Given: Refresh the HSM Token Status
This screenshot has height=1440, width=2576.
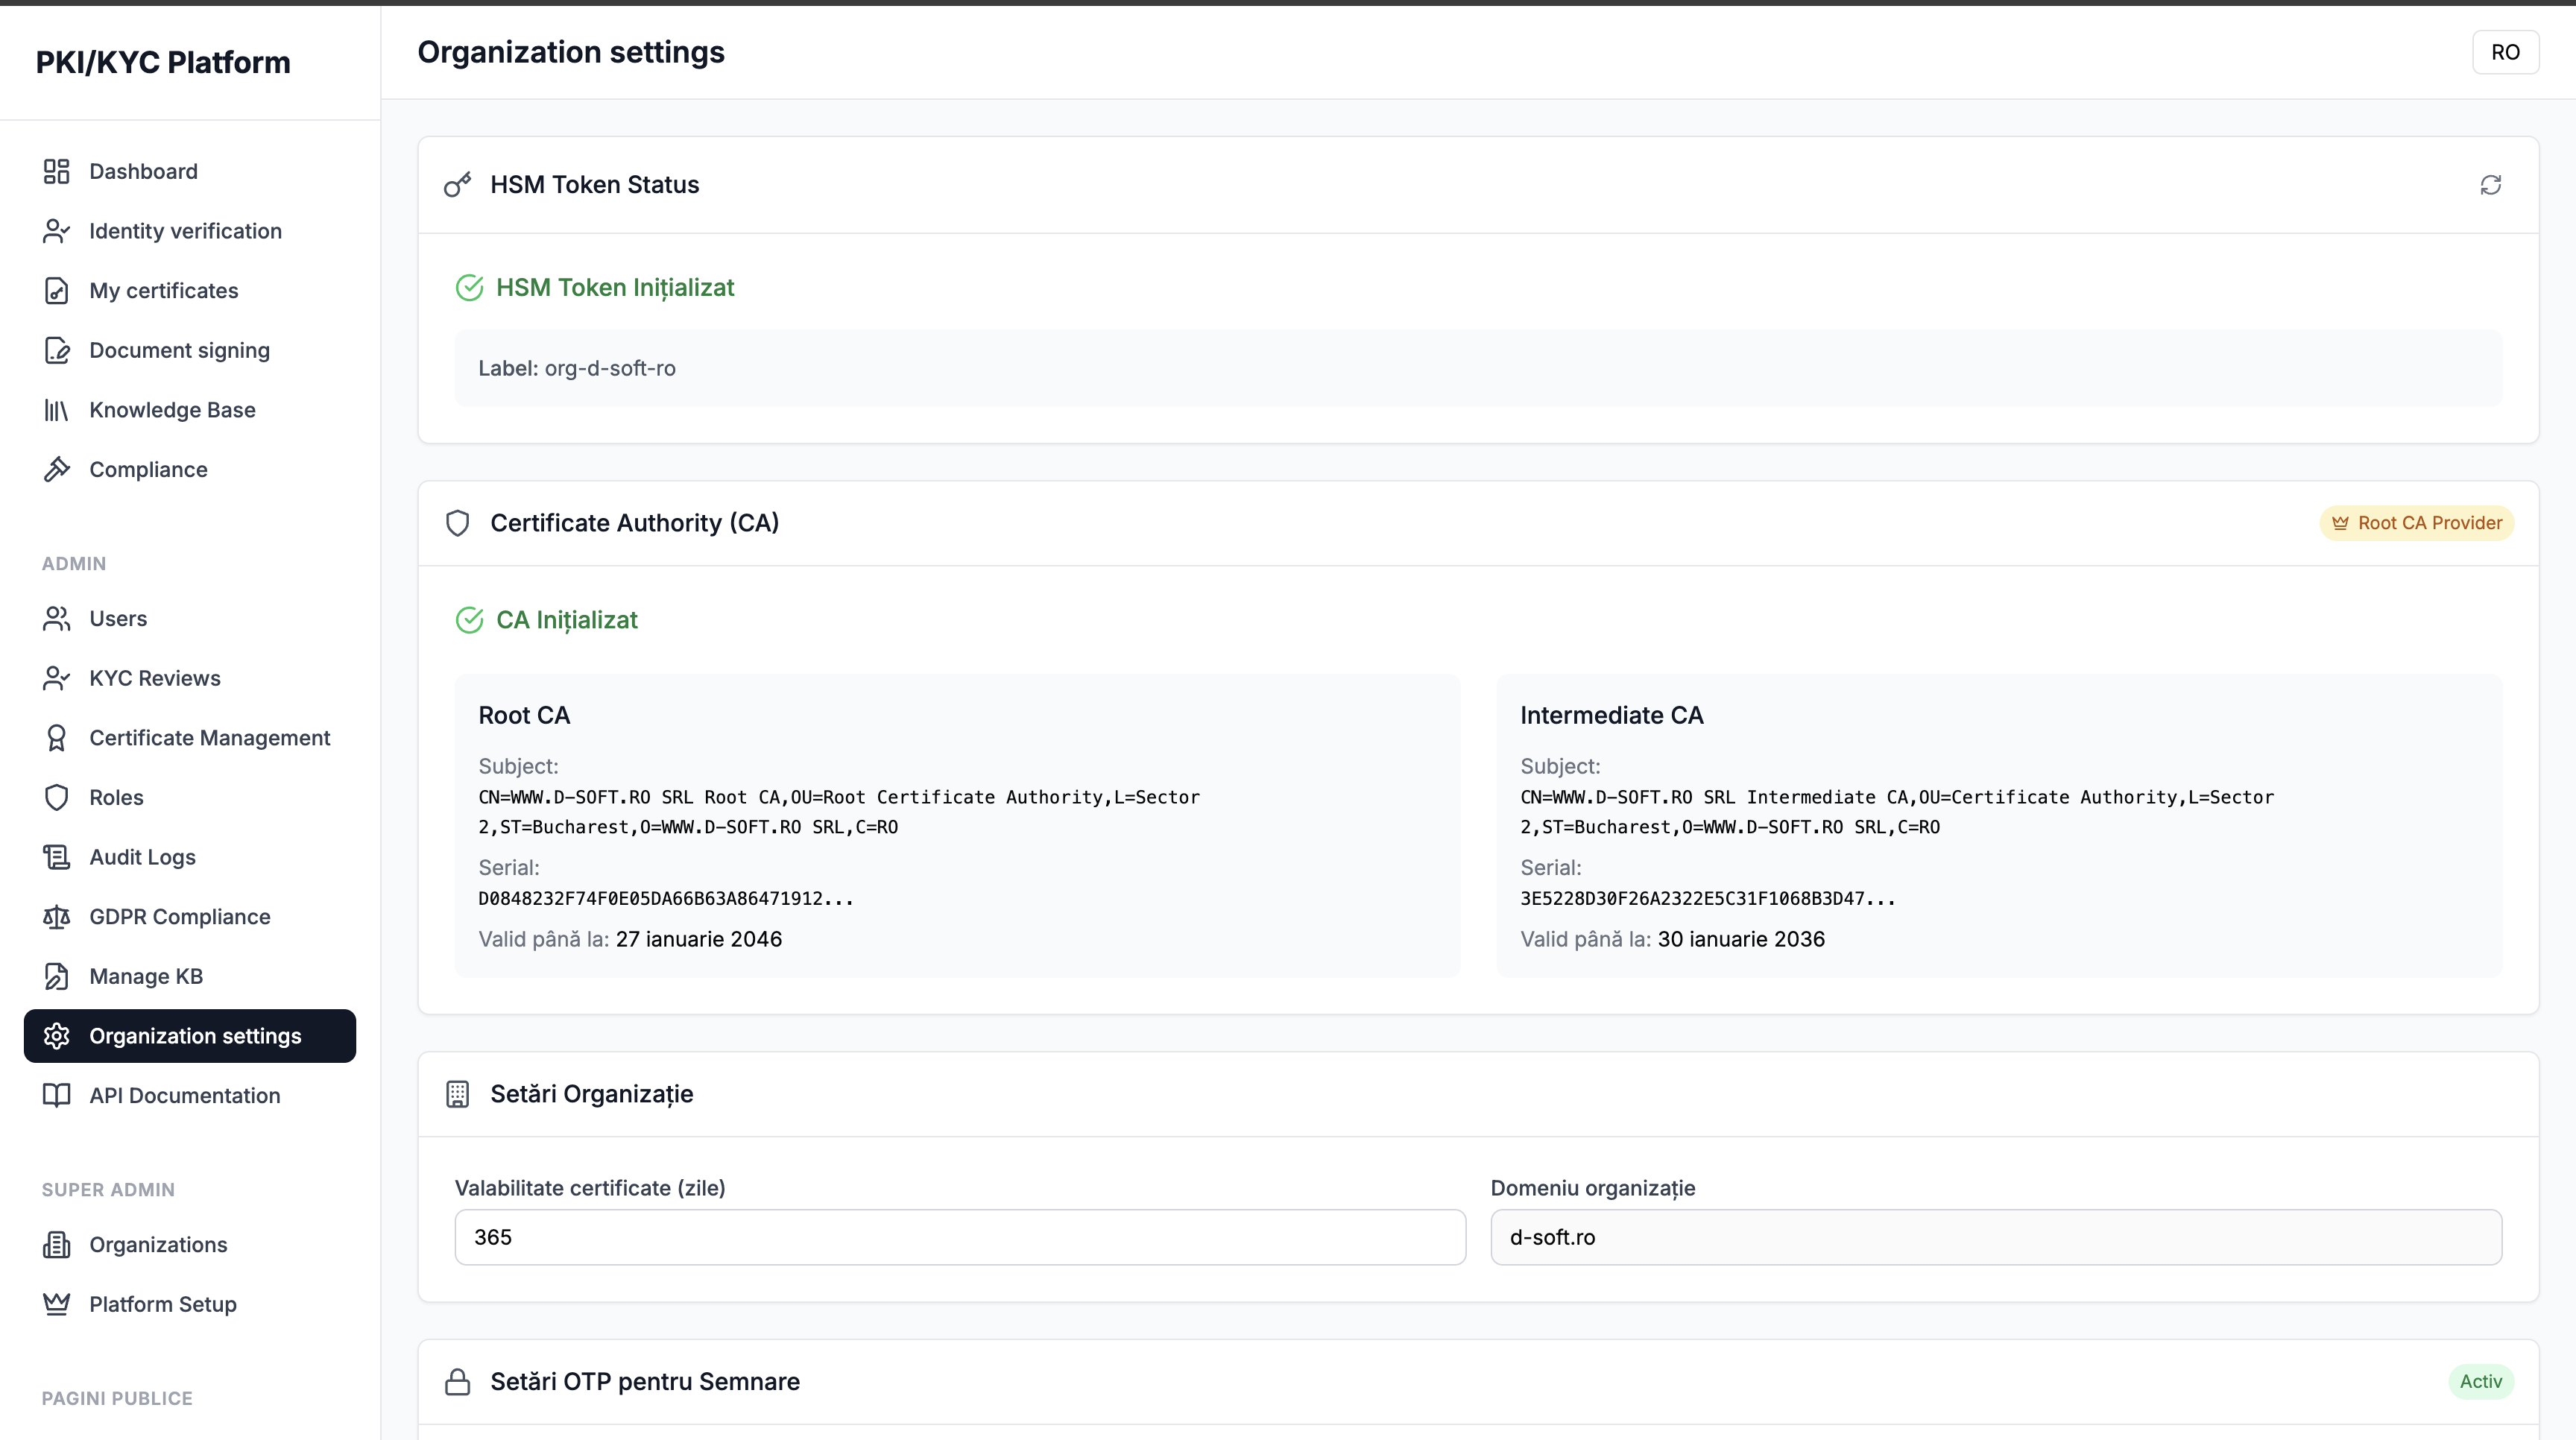Looking at the screenshot, I should (2490, 185).
